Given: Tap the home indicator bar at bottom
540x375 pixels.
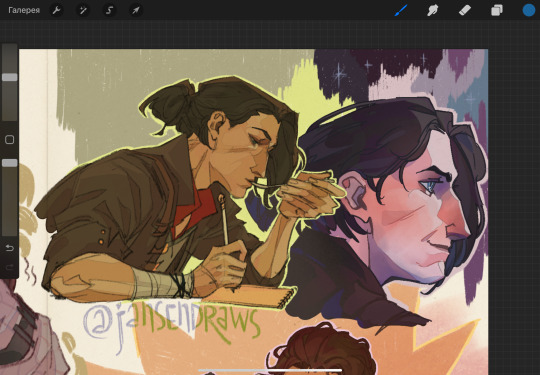Looking at the screenshot, I should tap(270, 371).
